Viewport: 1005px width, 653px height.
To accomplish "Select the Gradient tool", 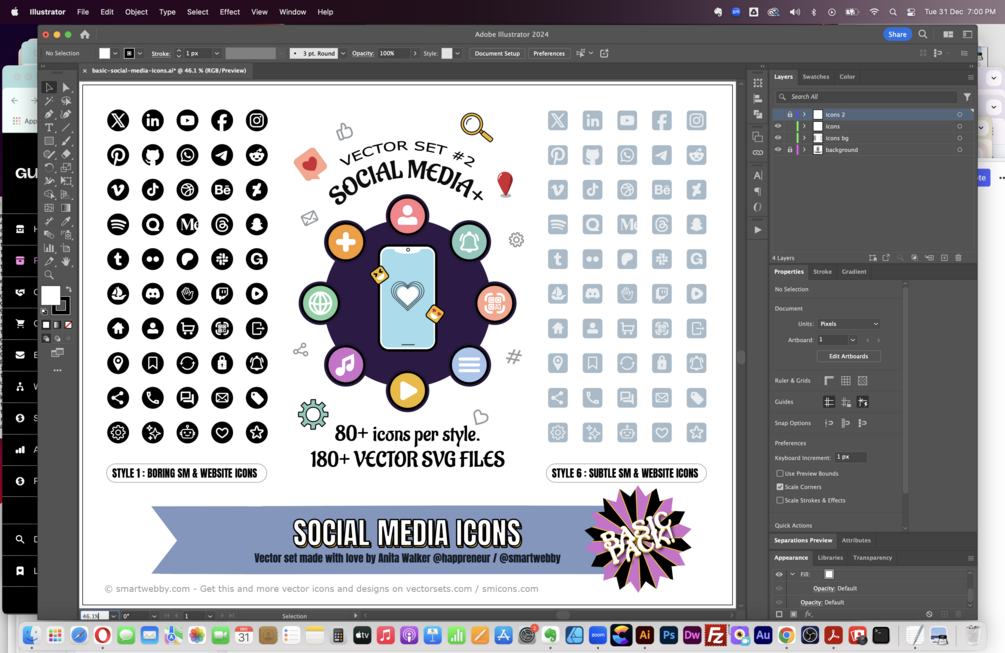I will click(x=66, y=208).
